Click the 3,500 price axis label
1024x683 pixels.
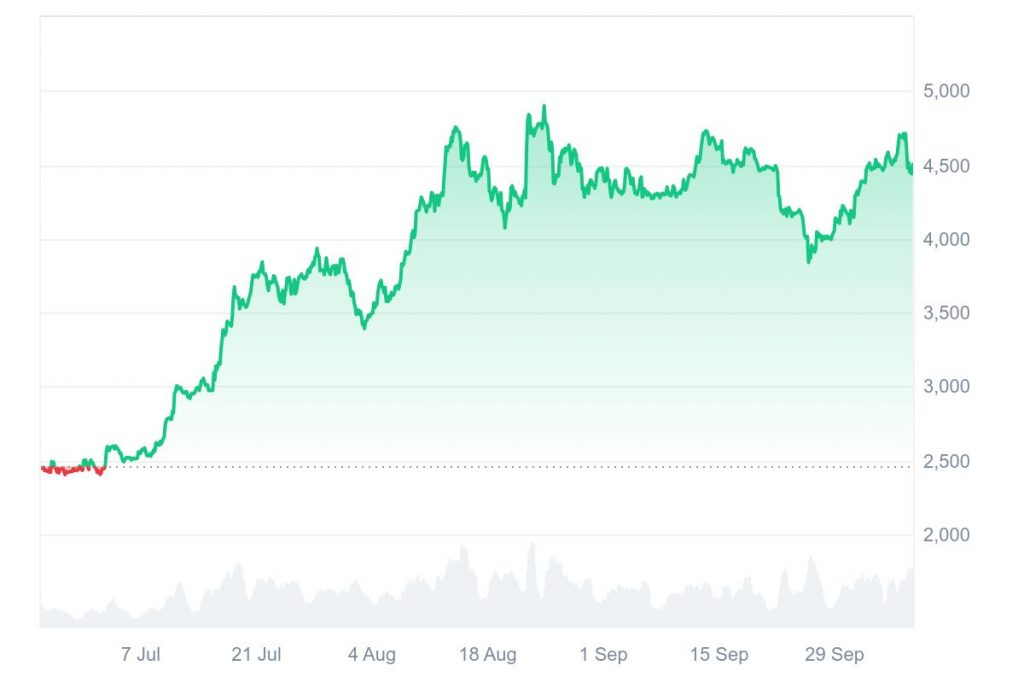pos(947,313)
